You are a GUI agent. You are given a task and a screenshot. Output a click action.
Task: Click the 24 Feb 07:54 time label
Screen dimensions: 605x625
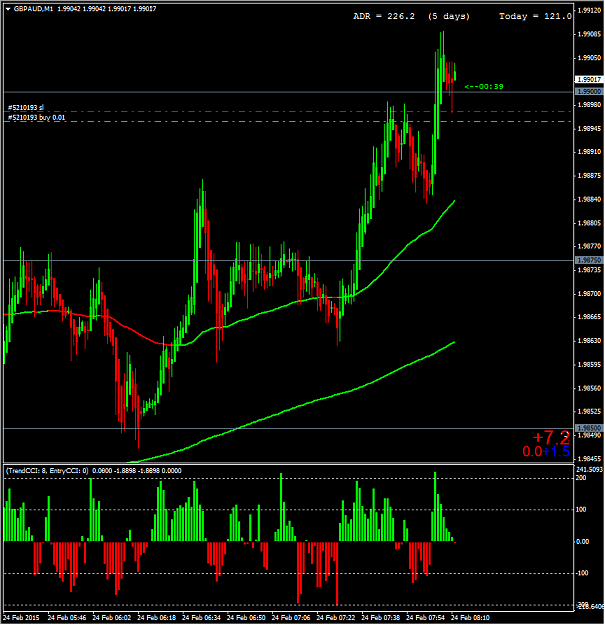click(425, 618)
